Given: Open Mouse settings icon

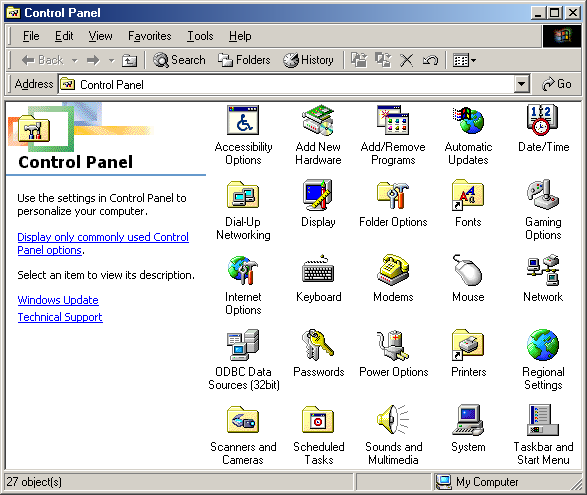Looking at the screenshot, I should [x=468, y=270].
